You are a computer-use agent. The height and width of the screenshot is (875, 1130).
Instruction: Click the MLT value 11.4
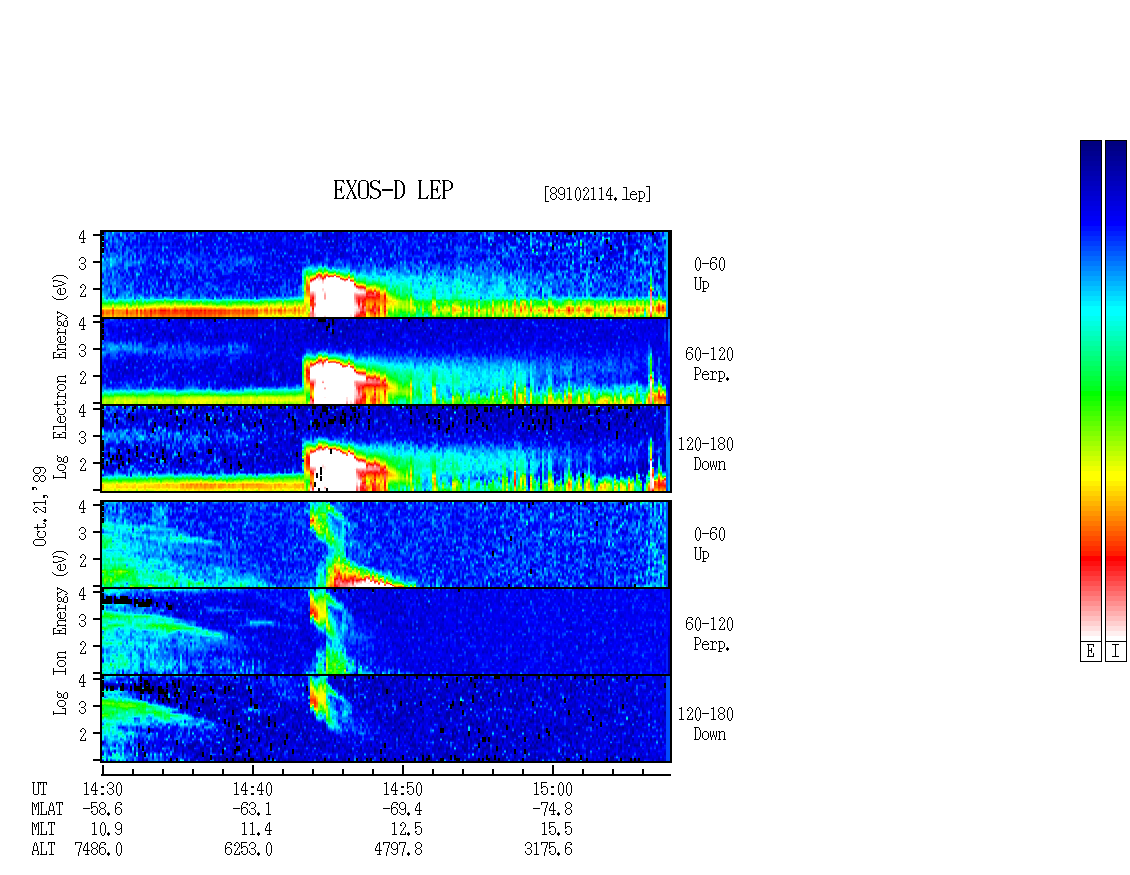256,830
